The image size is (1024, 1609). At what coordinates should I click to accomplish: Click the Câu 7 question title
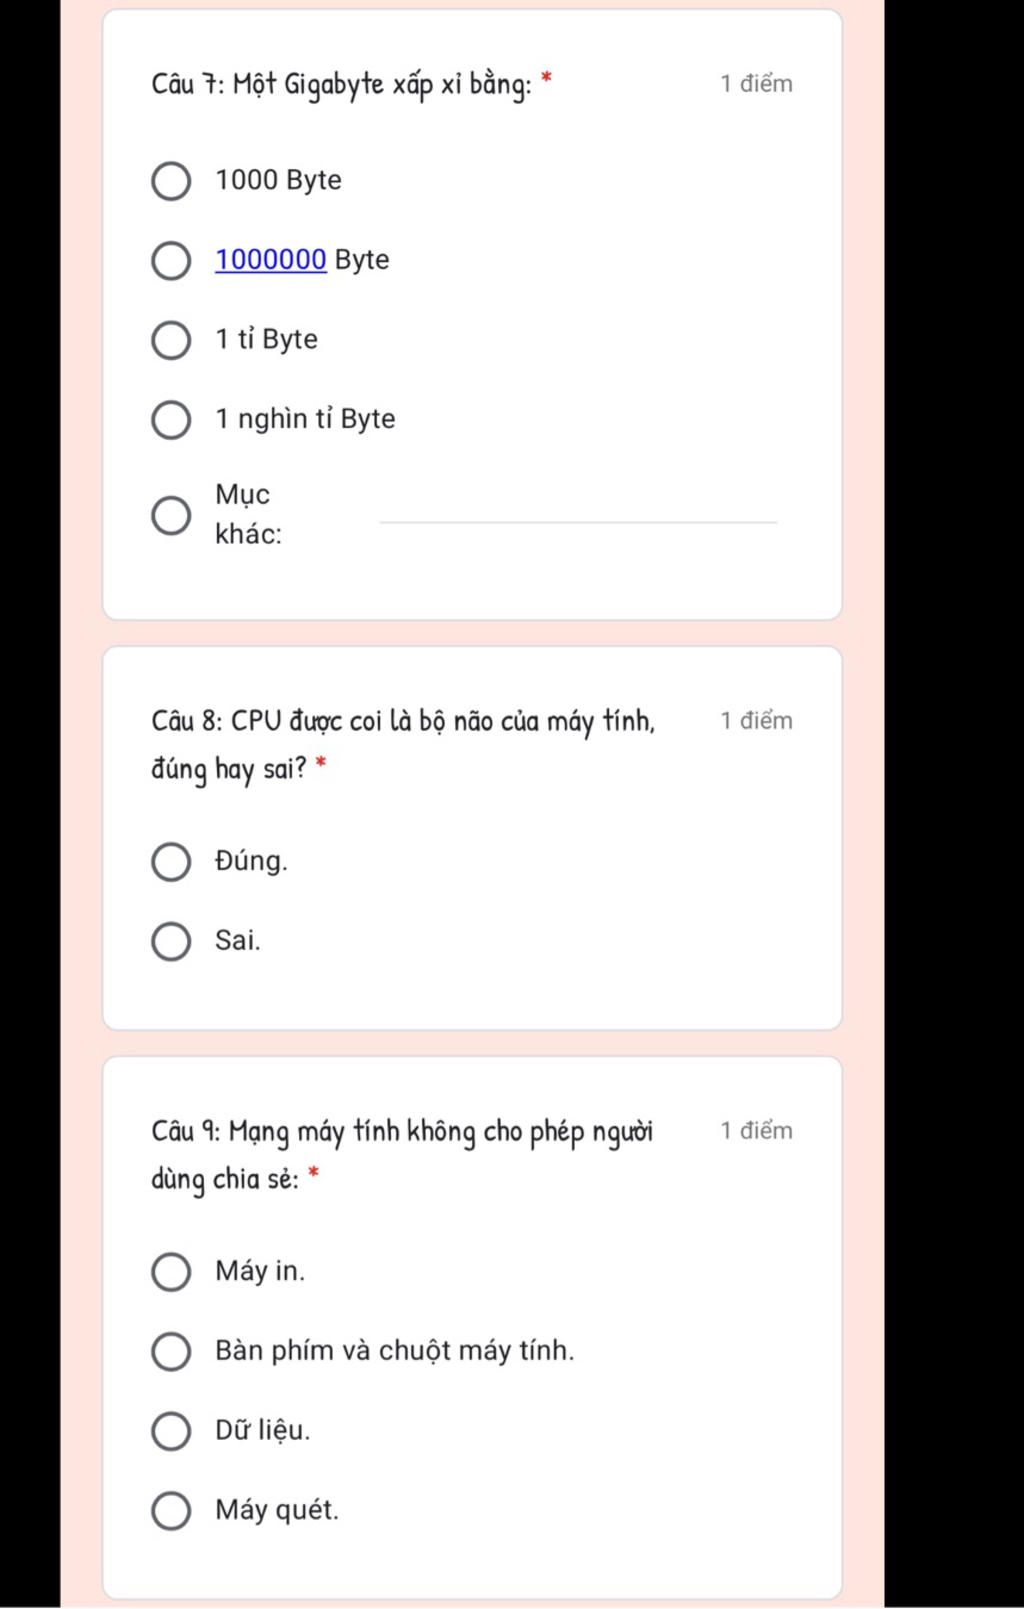pos(341,84)
